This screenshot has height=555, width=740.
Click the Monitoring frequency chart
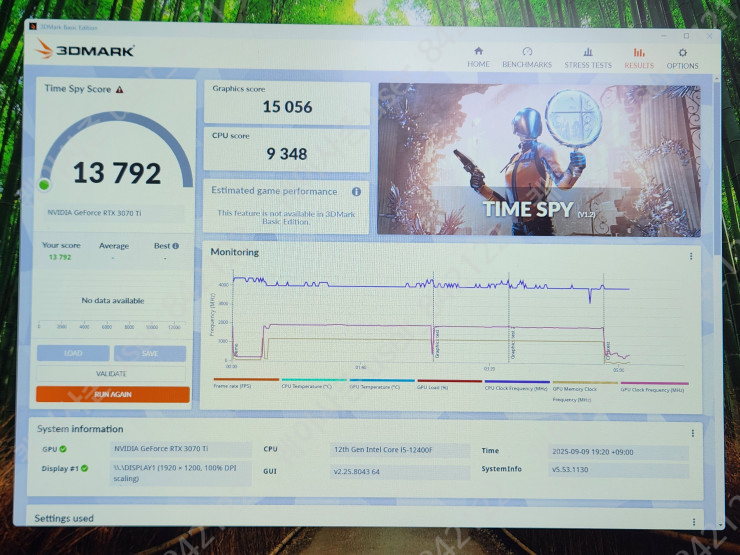[x=448, y=319]
